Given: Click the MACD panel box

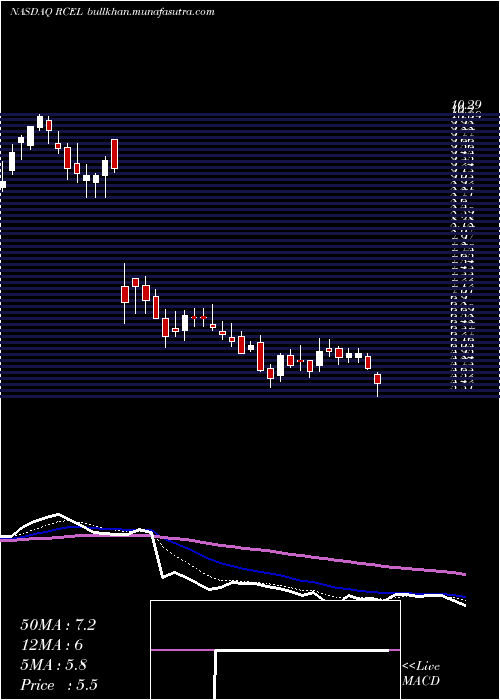Looking at the screenshot, I should (275, 650).
